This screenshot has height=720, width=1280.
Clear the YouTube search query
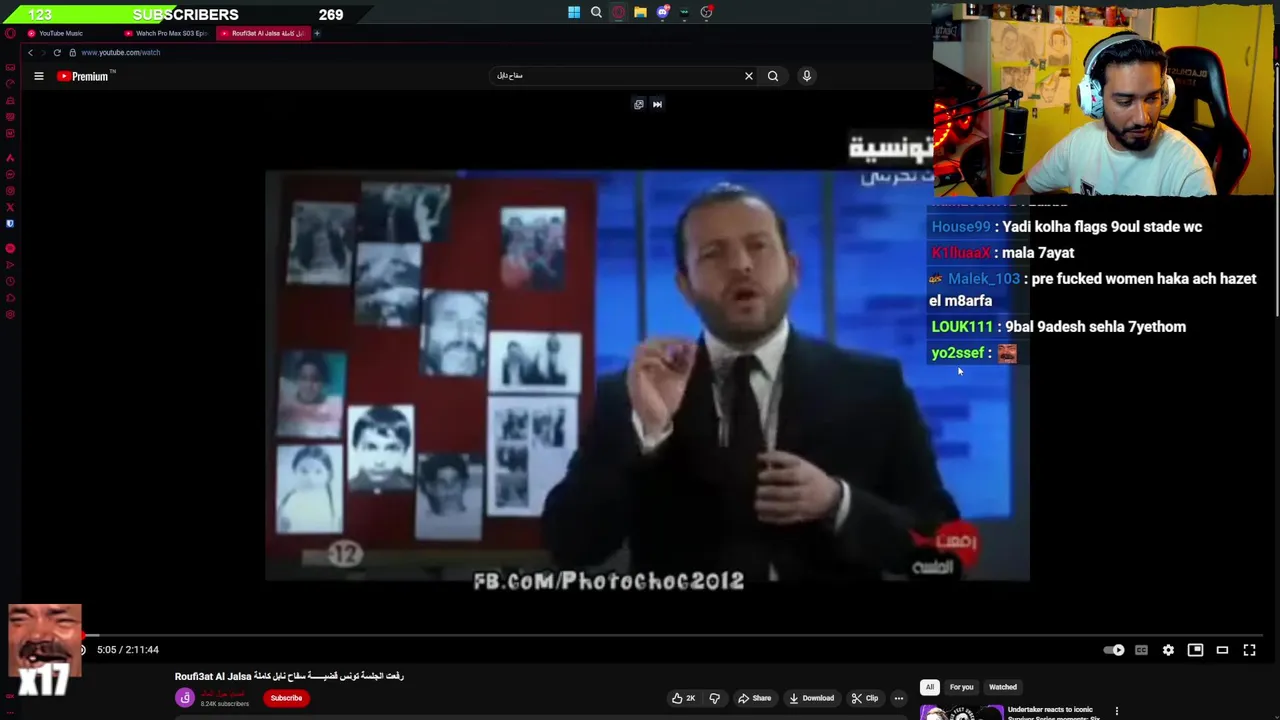(748, 76)
